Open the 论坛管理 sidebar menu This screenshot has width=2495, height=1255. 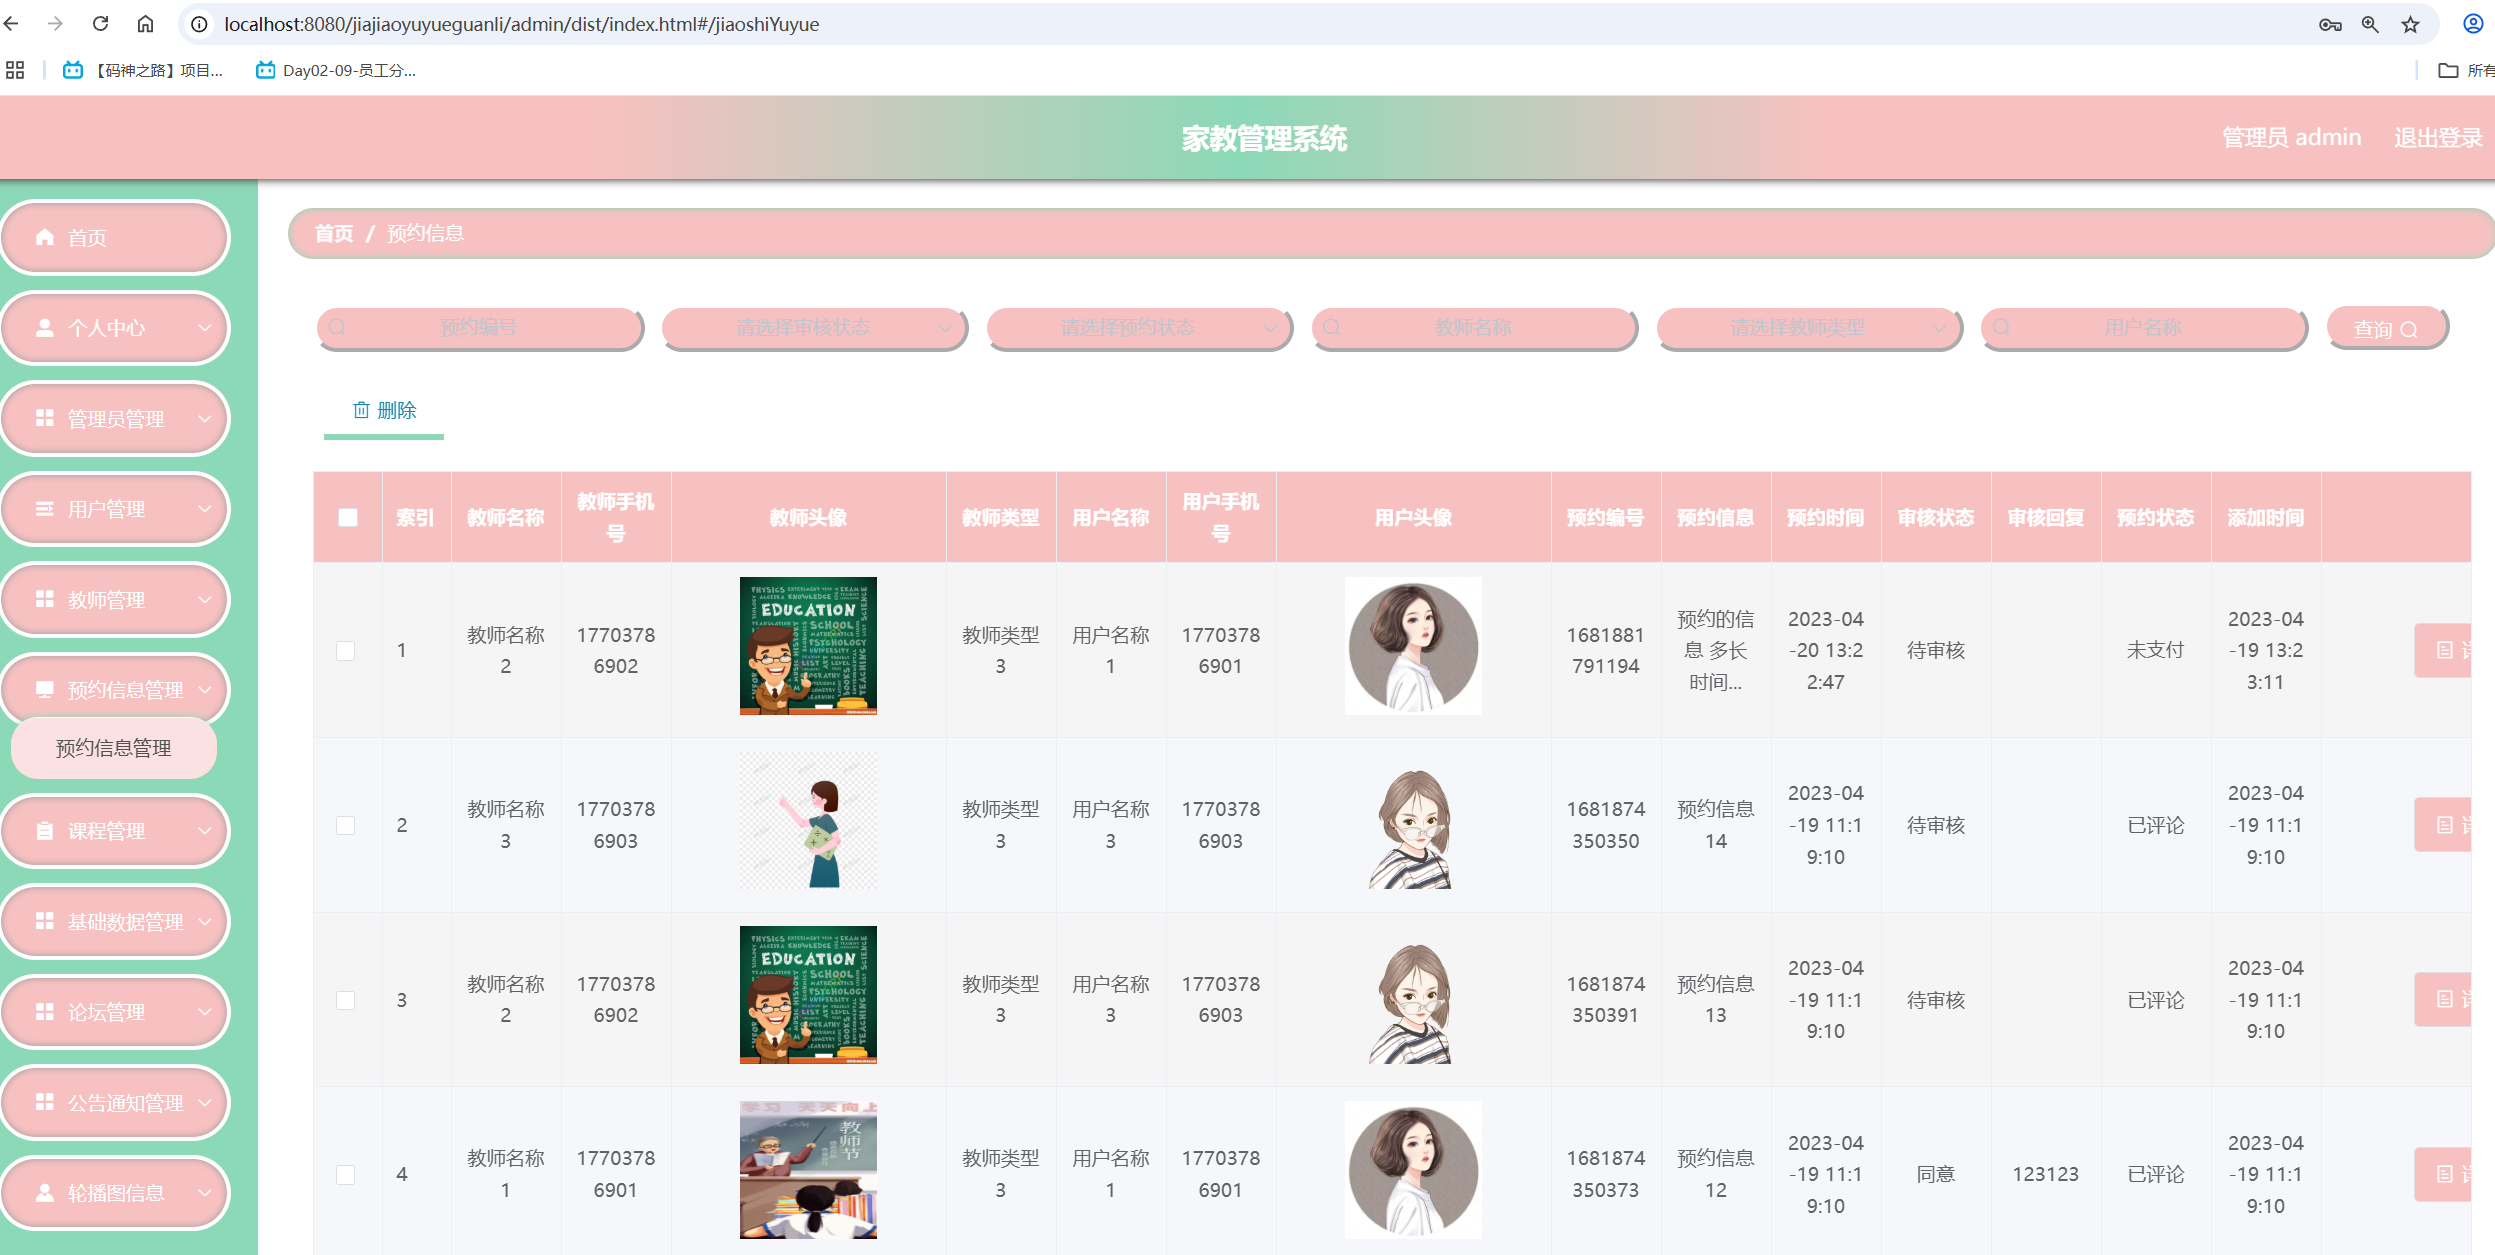pyautogui.click(x=115, y=1012)
